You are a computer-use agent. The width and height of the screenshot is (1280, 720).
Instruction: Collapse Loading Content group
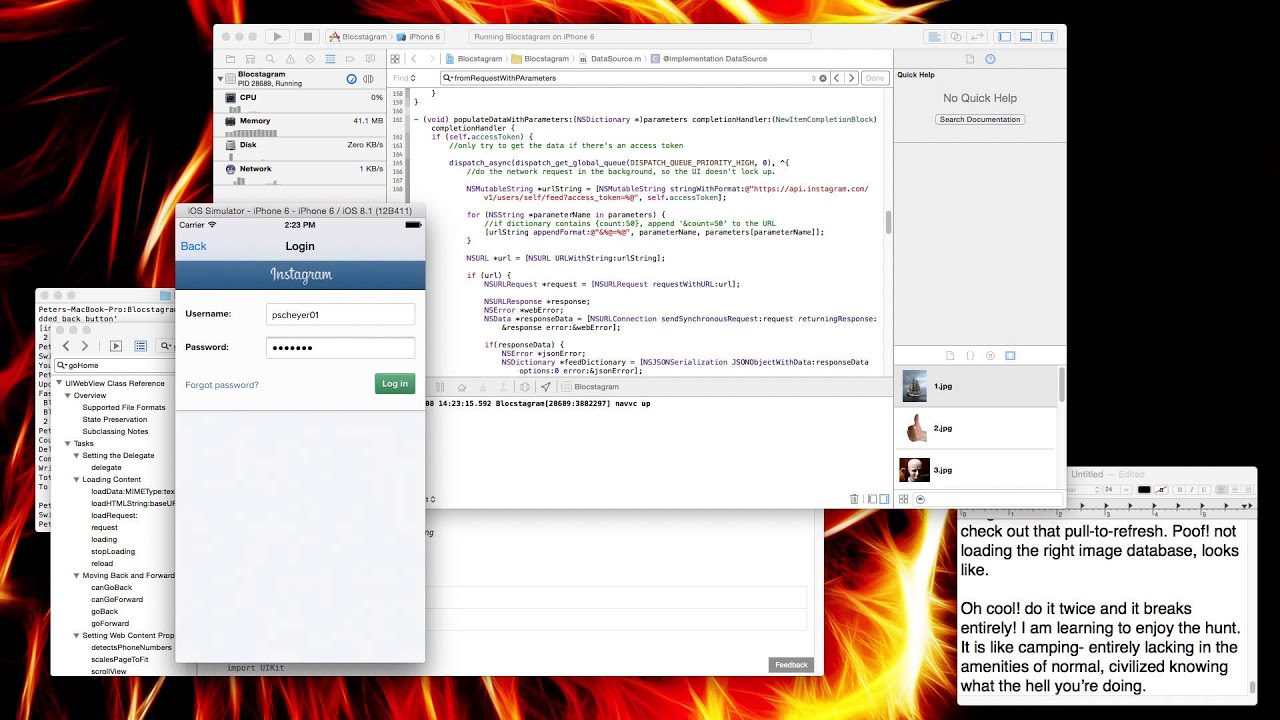pyautogui.click(x=77, y=479)
